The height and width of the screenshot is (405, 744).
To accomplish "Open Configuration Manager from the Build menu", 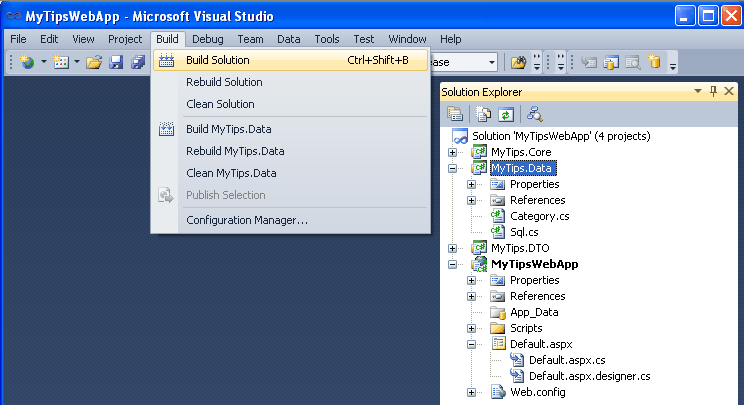I will (x=246, y=220).
